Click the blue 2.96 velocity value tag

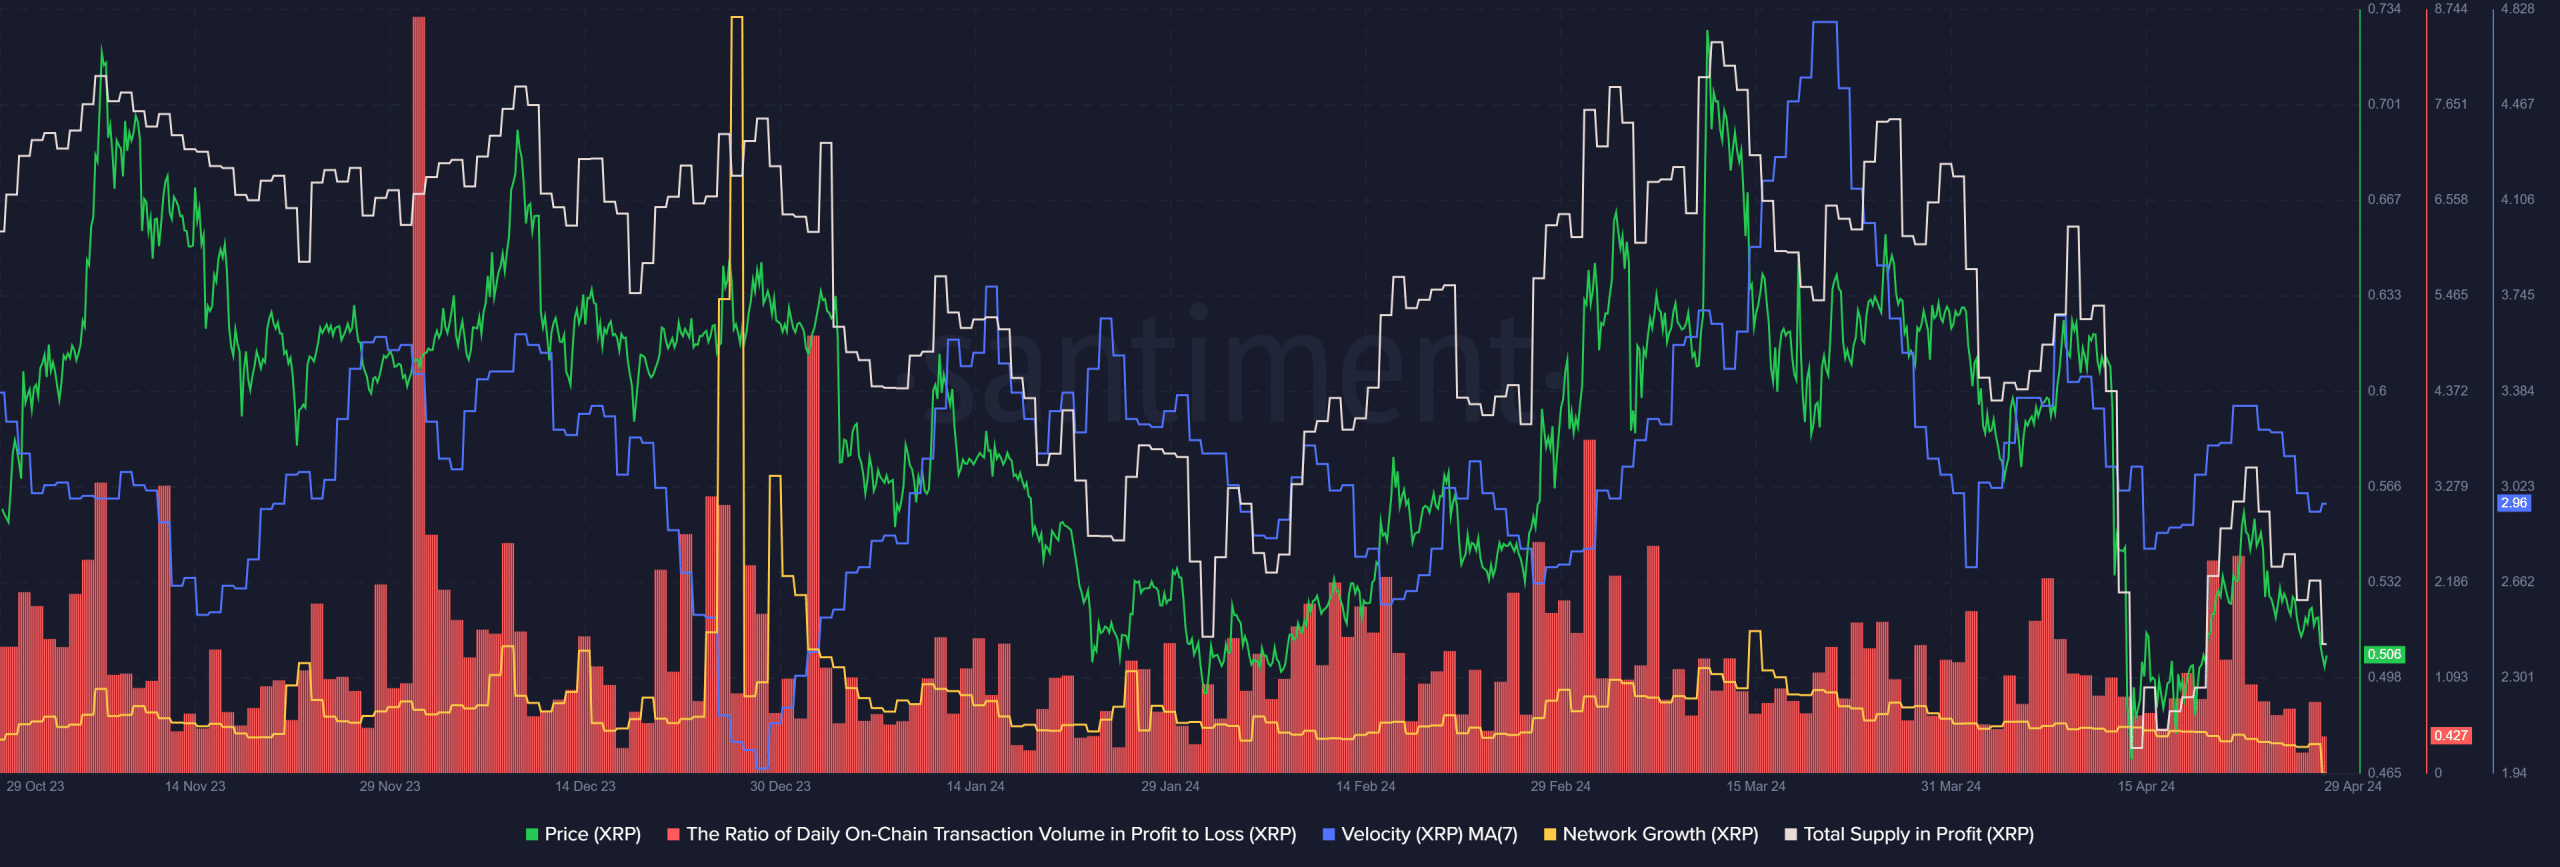click(2514, 503)
